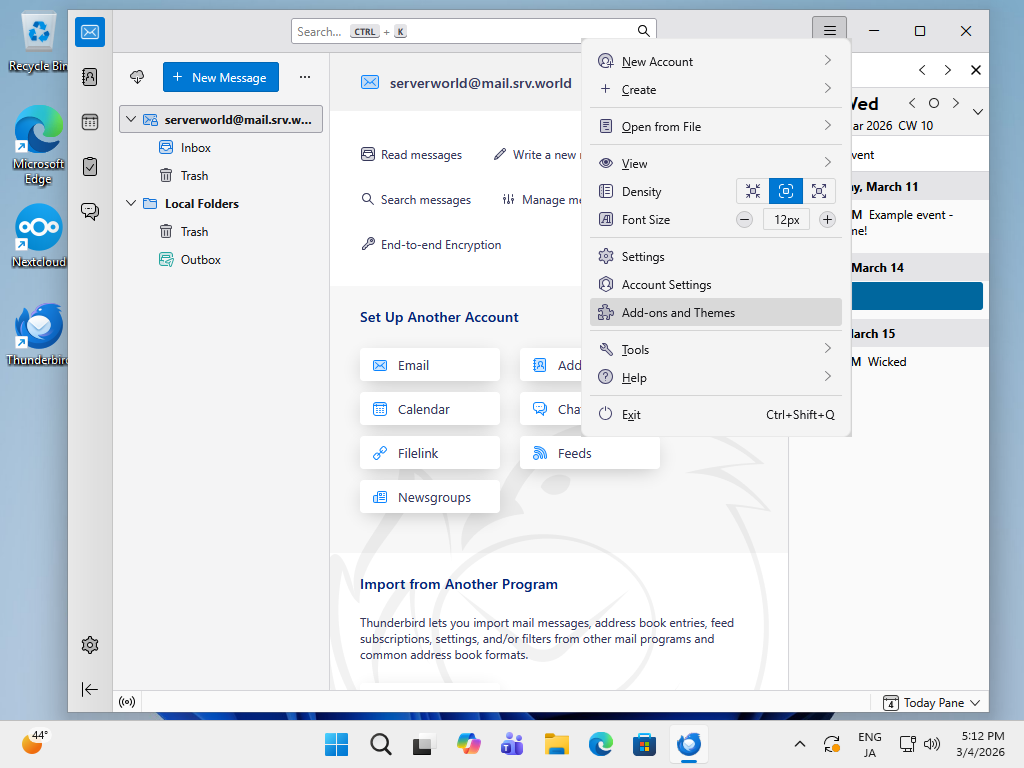
Task: Open Nextcloud desktop shortcut
Action: pyautogui.click(x=39, y=236)
